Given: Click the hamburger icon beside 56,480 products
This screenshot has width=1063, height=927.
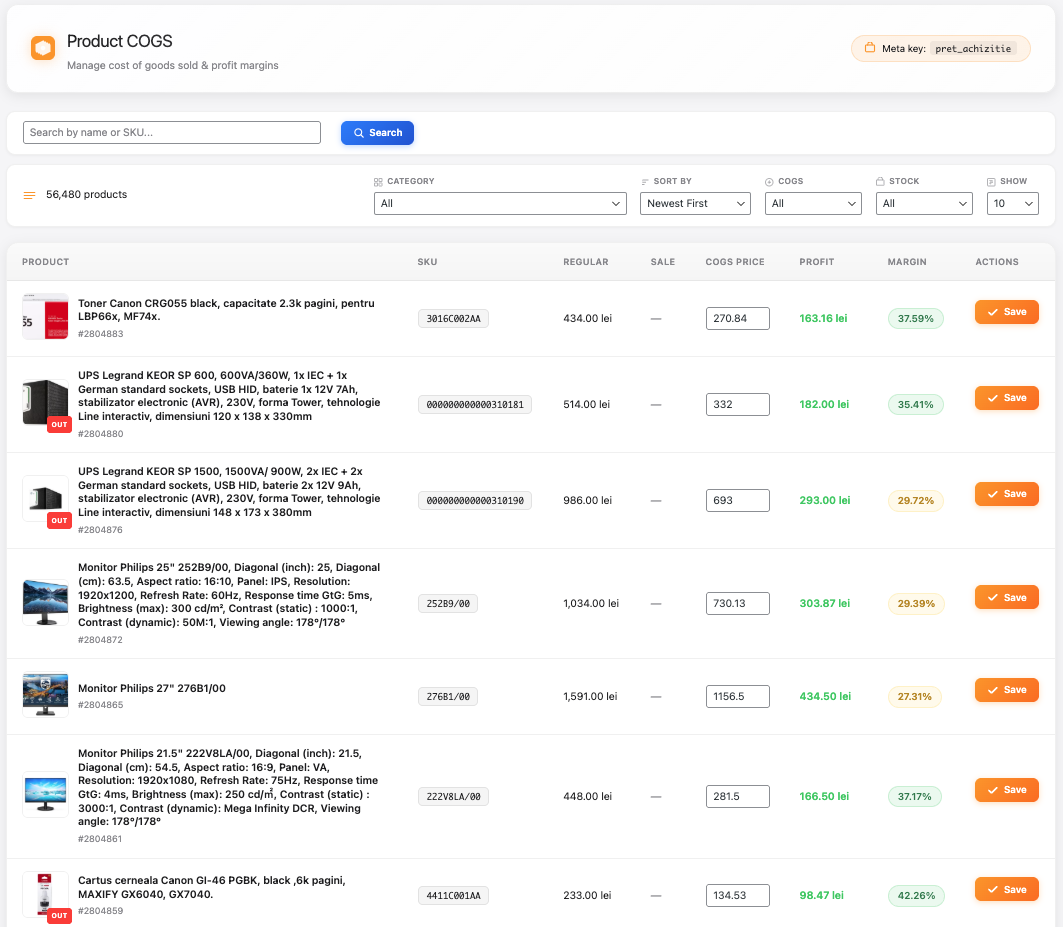Looking at the screenshot, I should click(x=29, y=195).
